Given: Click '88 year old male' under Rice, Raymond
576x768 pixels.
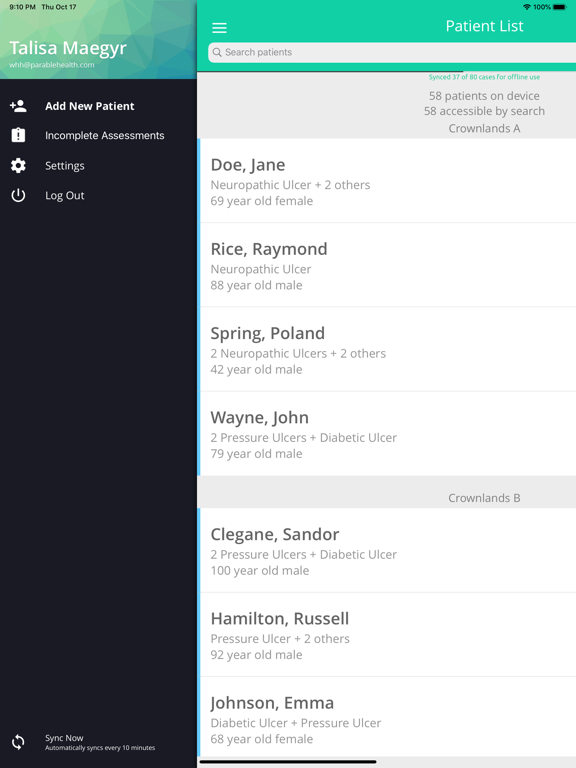Looking at the screenshot, I should click(256, 285).
